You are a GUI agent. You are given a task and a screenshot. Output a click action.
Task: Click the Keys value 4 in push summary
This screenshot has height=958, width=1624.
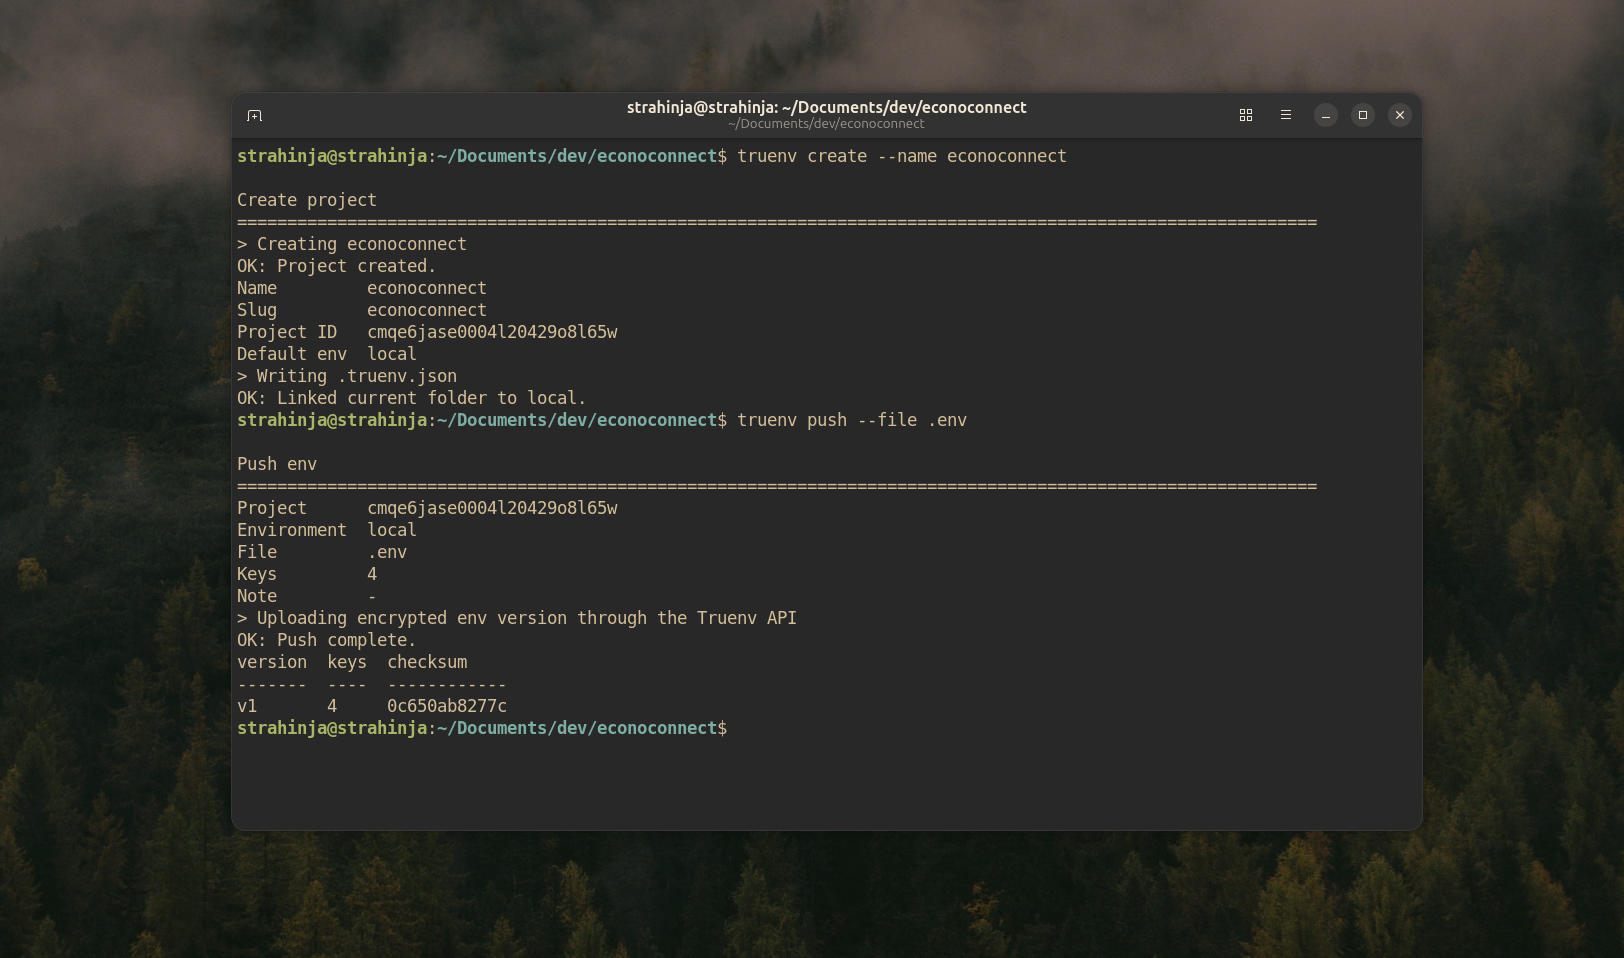[372, 574]
